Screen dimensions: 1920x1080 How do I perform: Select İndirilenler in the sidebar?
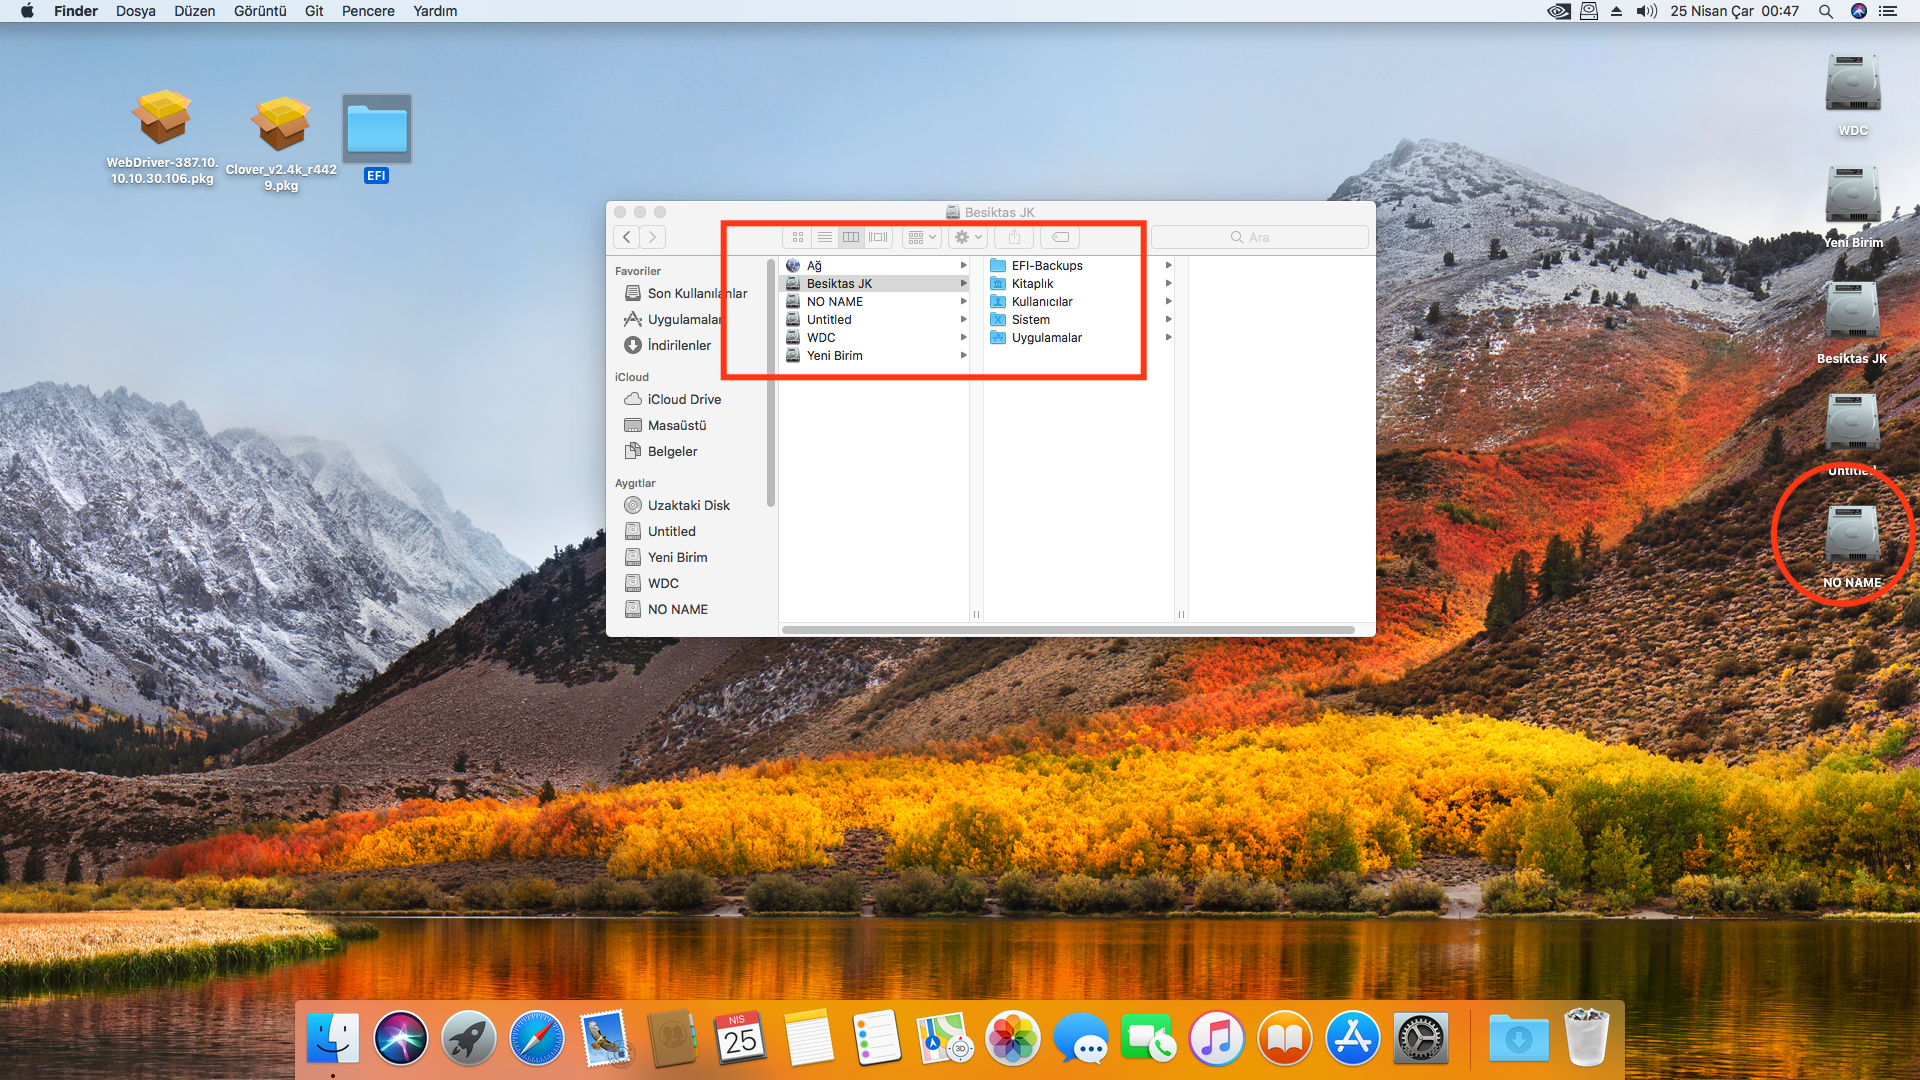coord(679,345)
